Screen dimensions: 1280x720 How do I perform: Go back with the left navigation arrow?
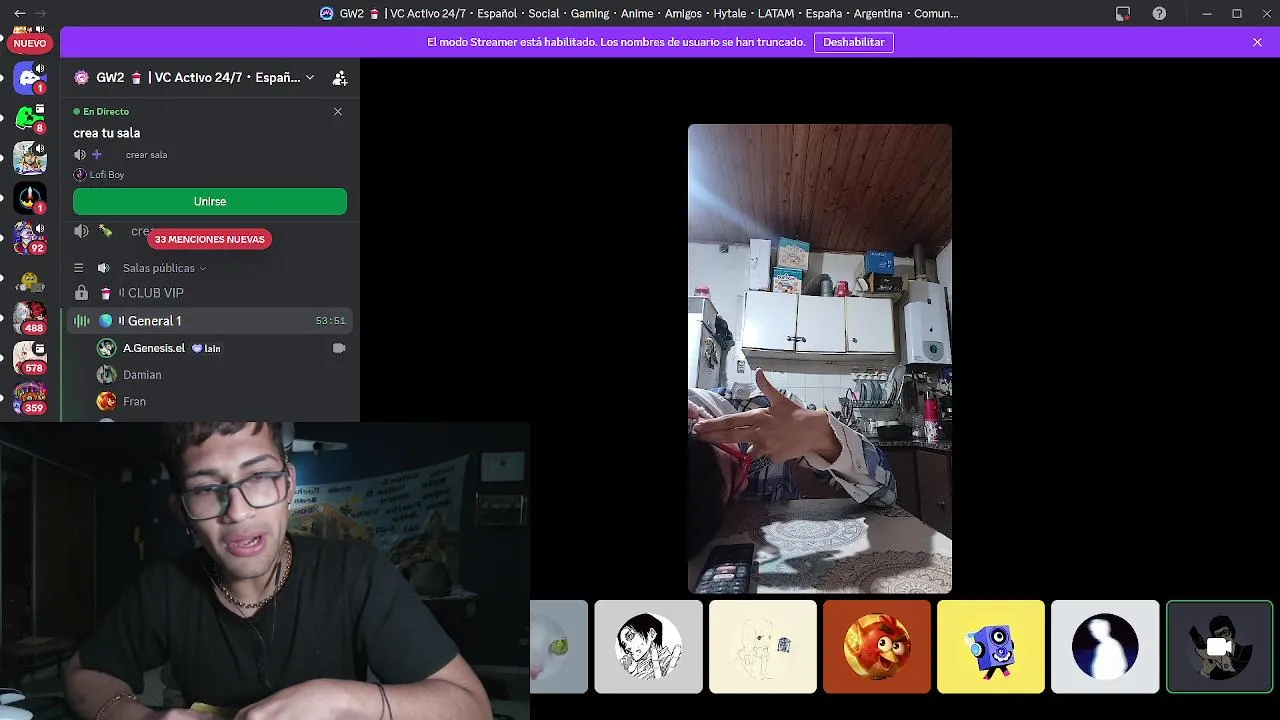point(20,14)
